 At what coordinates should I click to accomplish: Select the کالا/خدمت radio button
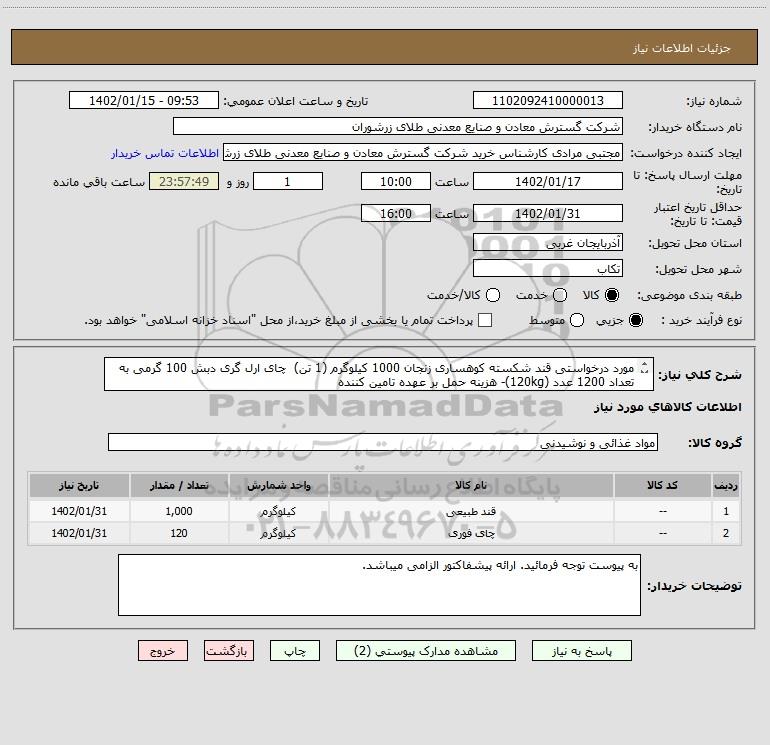(x=493, y=295)
